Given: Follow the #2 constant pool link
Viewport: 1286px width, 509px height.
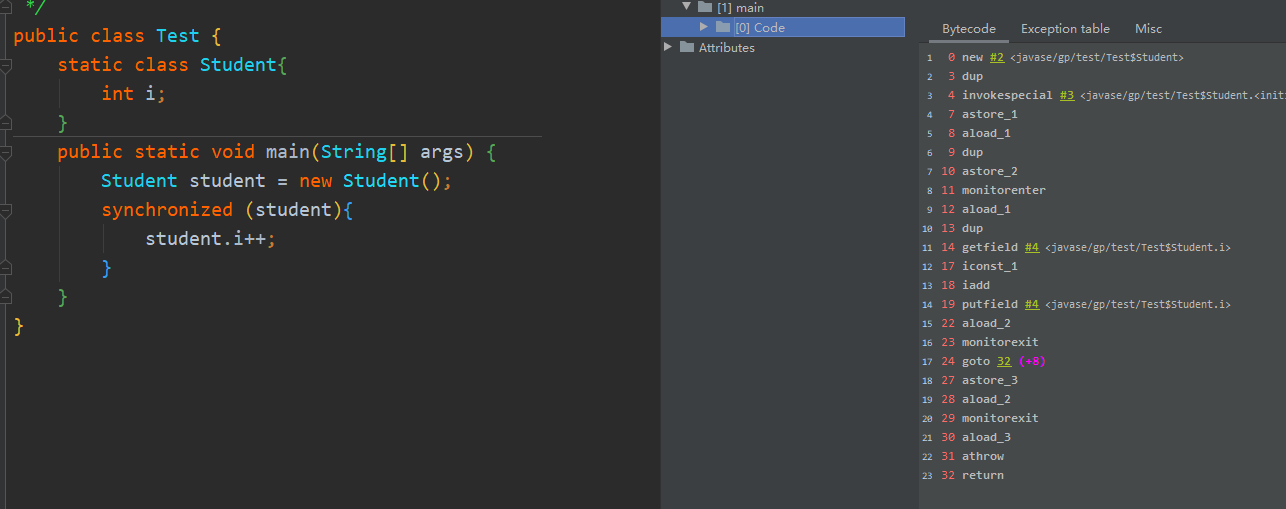Looking at the screenshot, I should 997,58.
